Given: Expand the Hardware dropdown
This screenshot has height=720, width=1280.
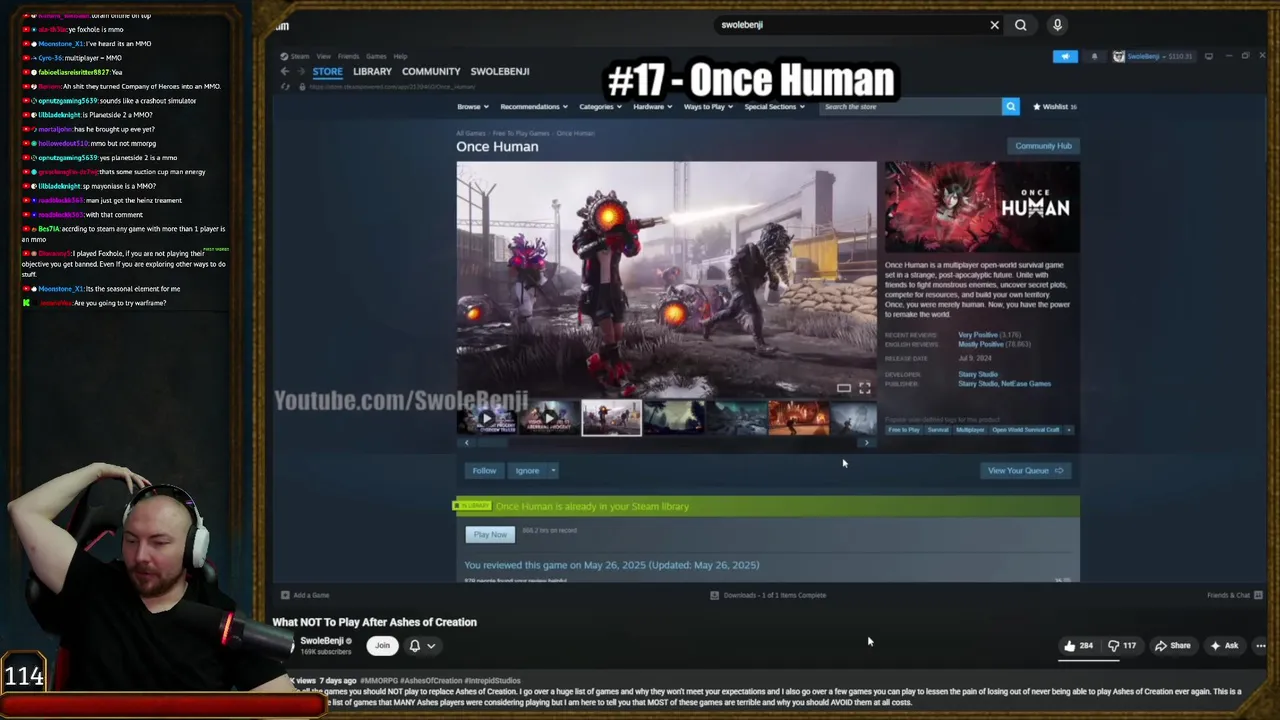Looking at the screenshot, I should [652, 107].
